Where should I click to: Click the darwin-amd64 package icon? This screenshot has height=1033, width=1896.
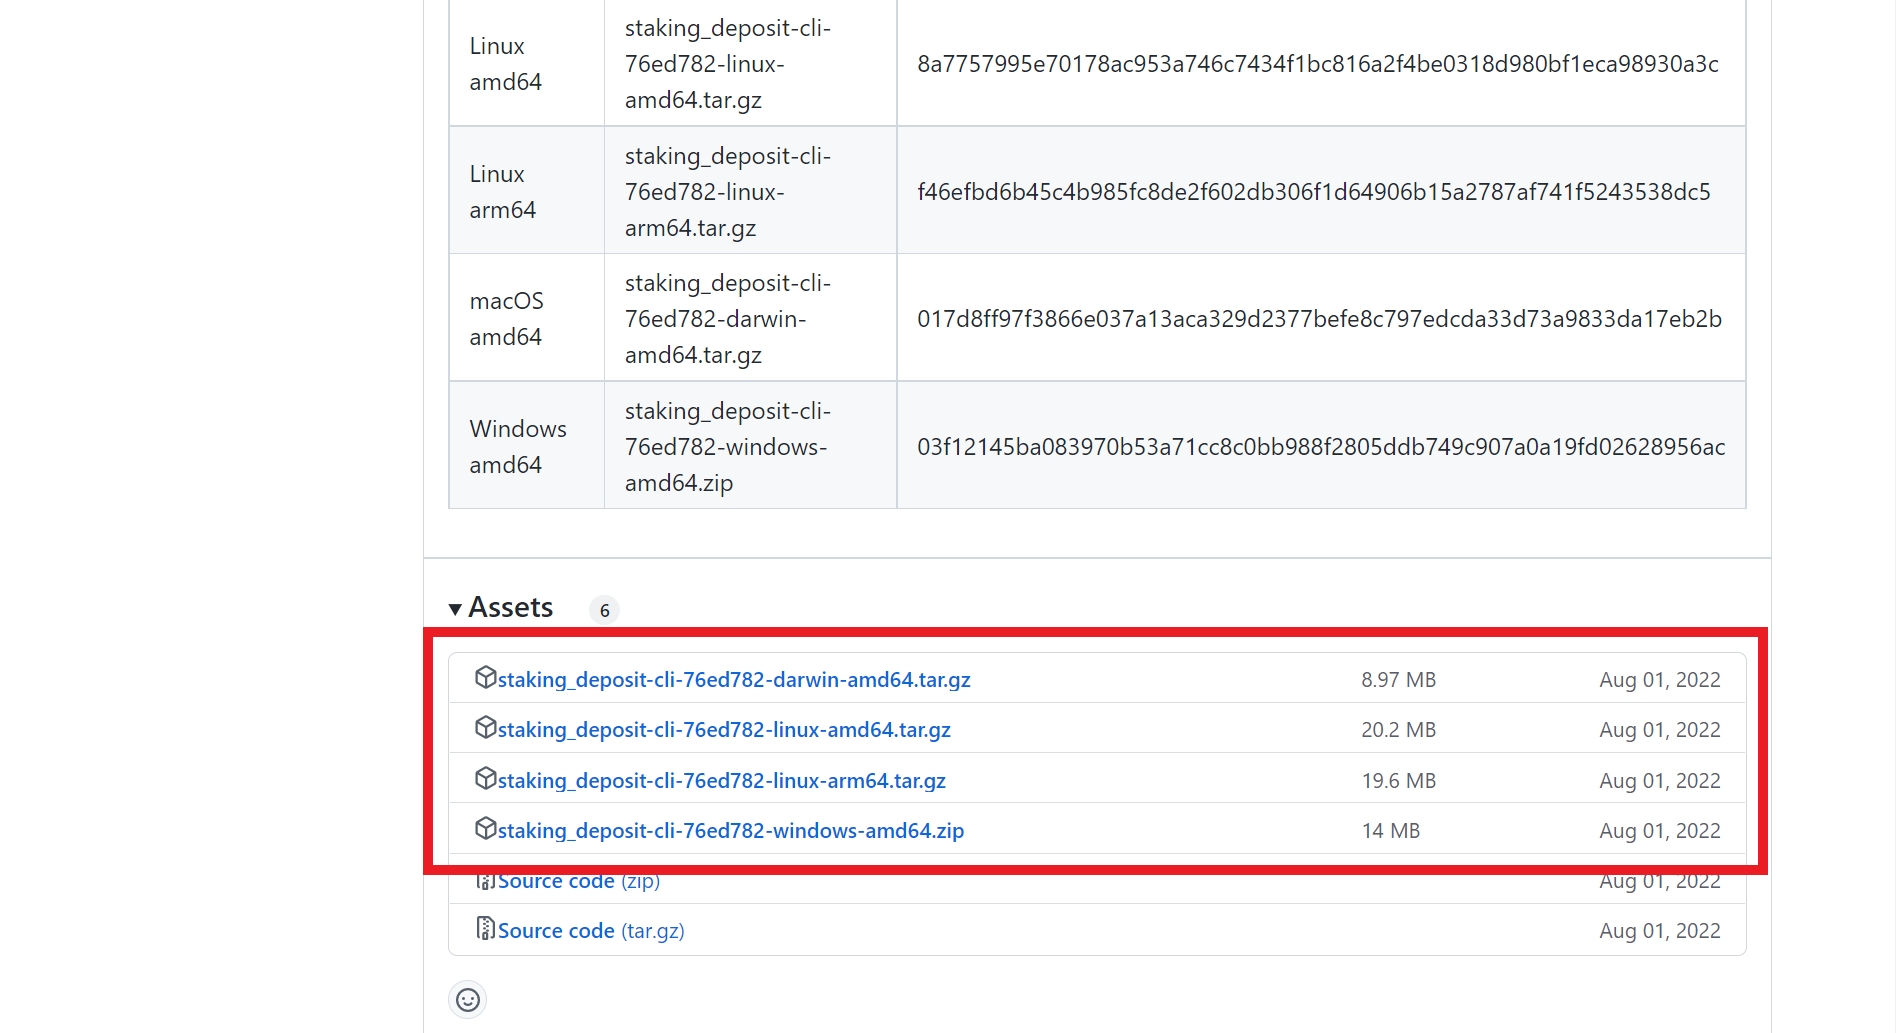tap(485, 678)
